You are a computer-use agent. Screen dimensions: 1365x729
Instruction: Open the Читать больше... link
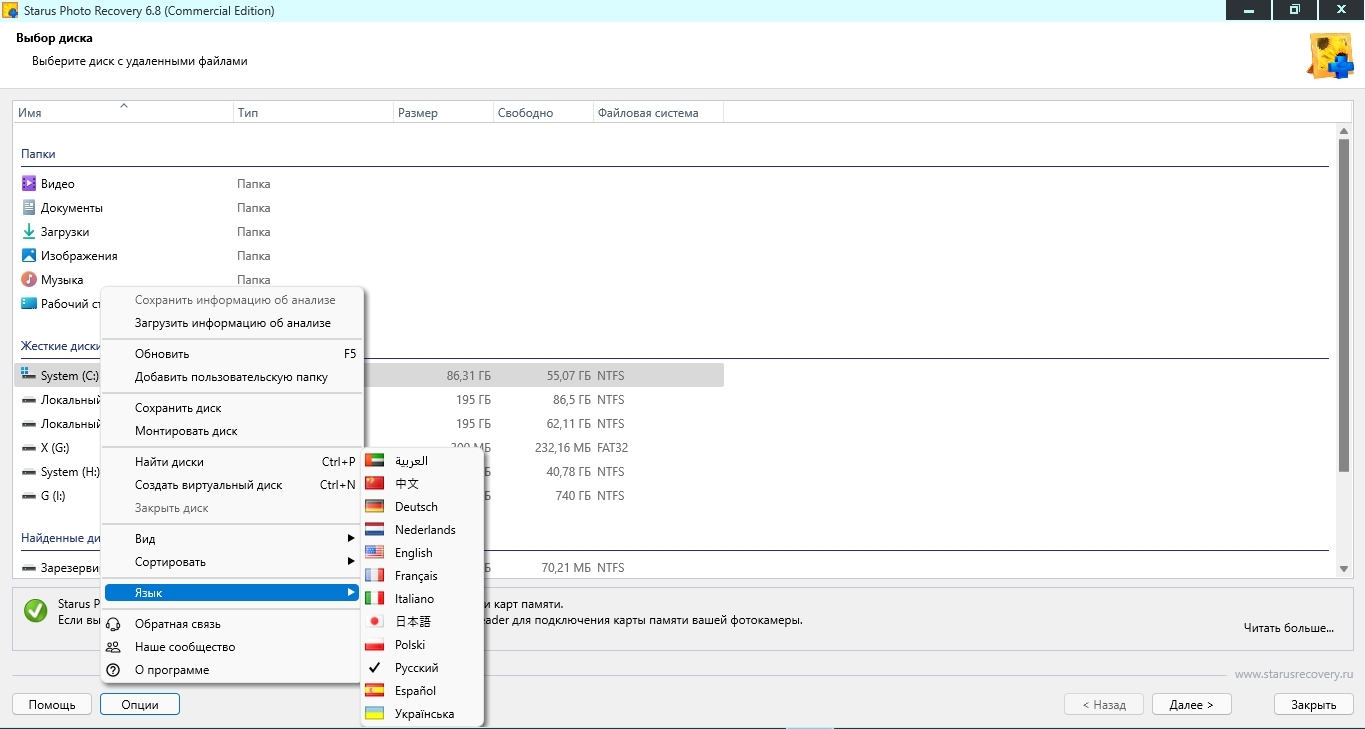tap(1289, 628)
